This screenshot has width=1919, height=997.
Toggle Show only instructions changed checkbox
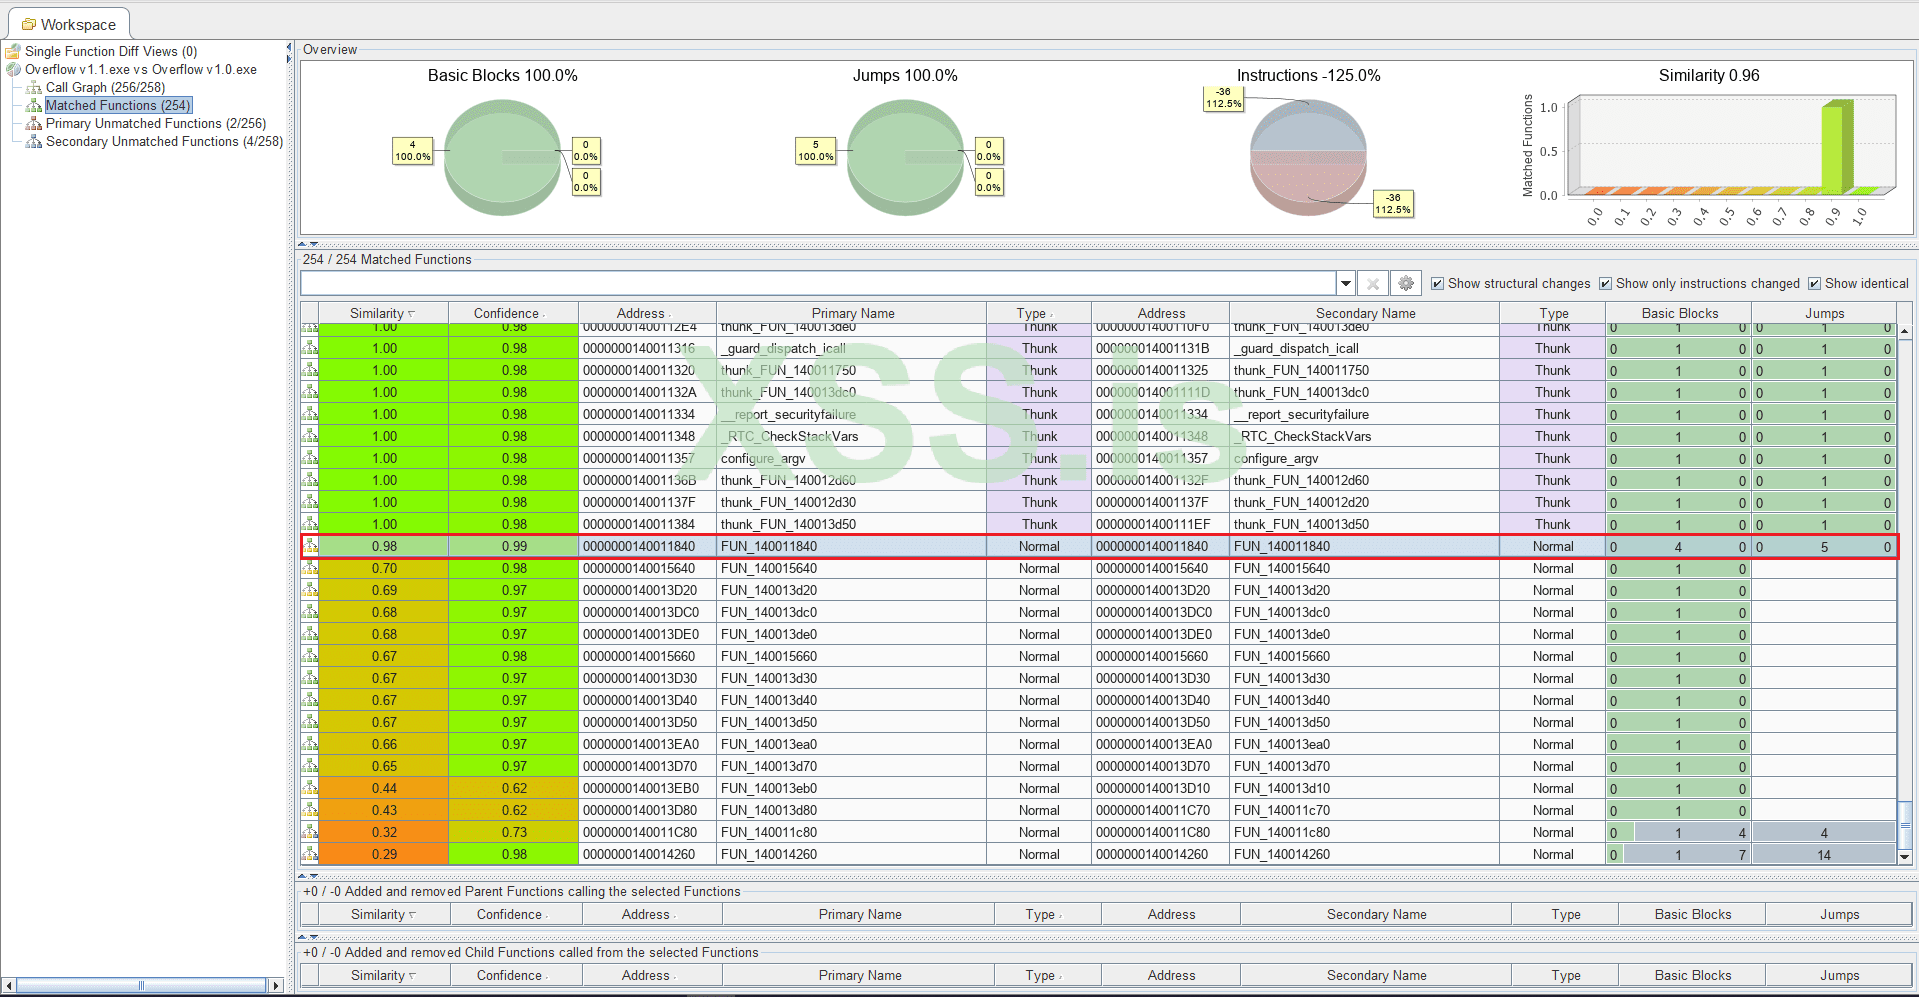1605,284
